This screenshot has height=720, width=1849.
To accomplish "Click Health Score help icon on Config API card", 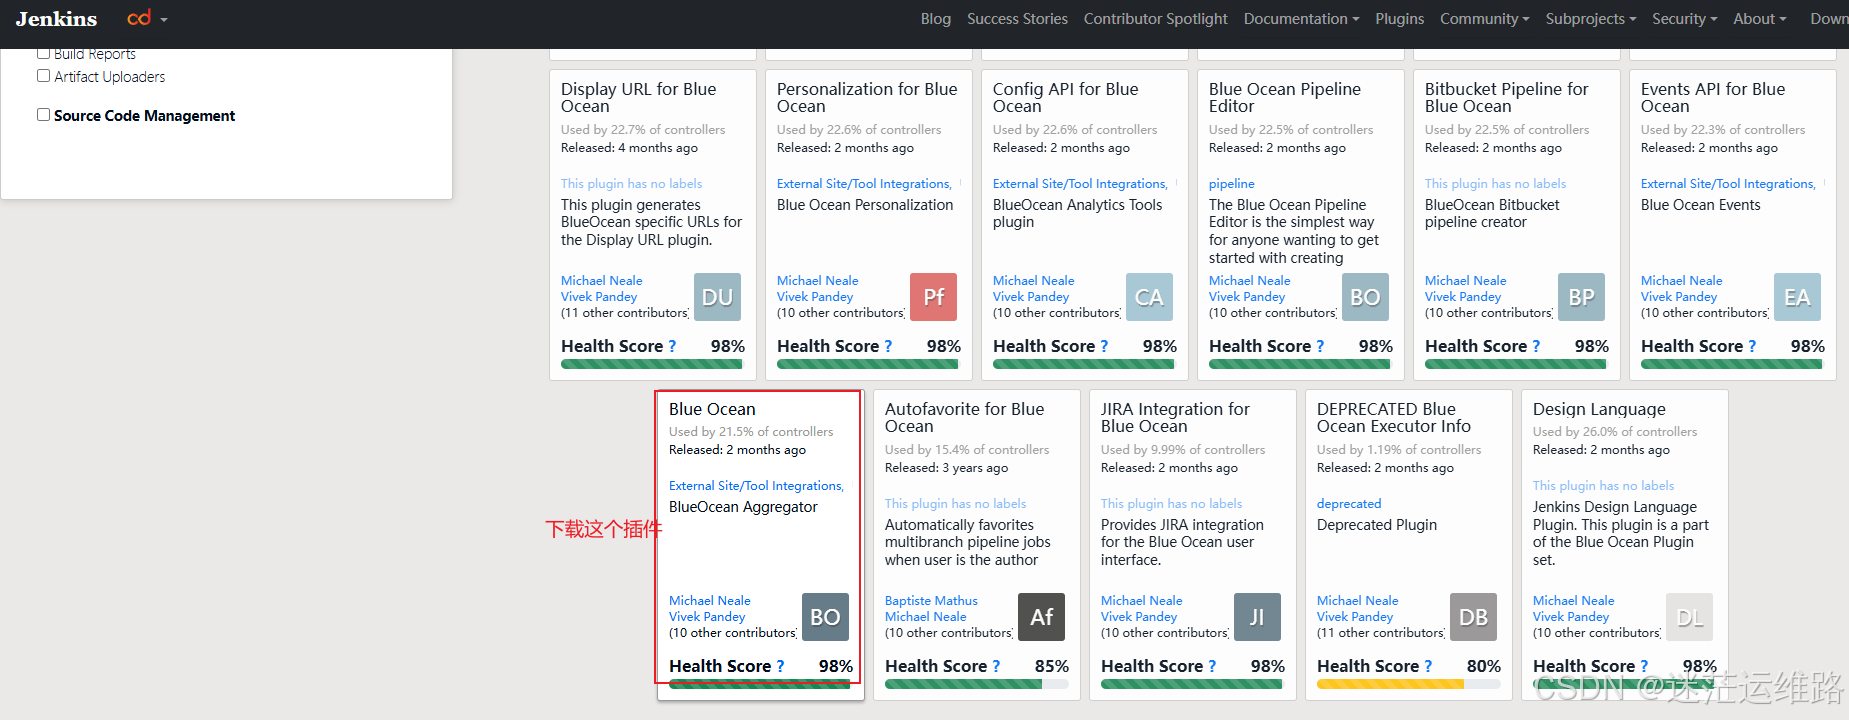I will [1104, 346].
